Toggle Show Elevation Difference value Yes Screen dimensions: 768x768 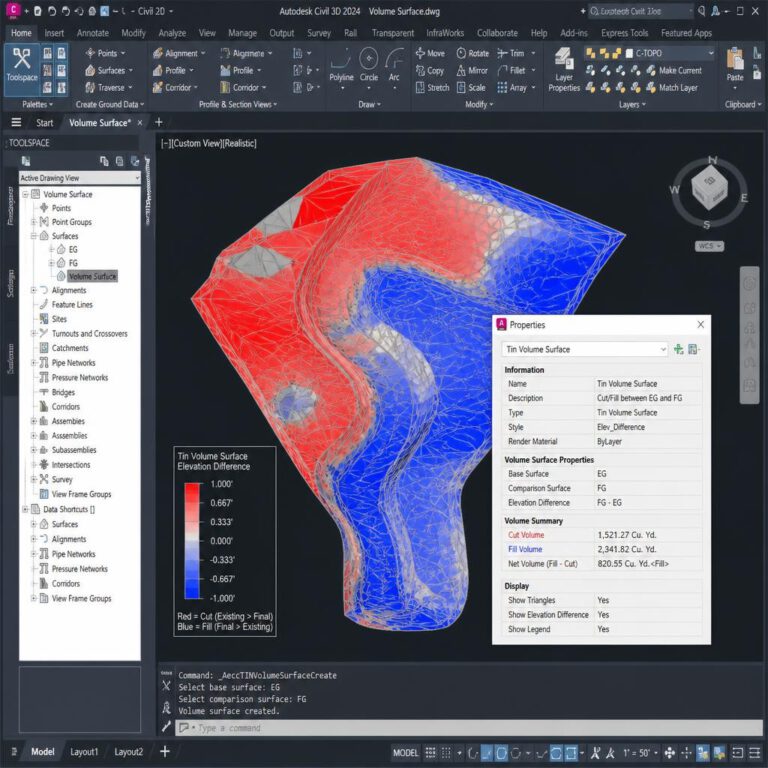(603, 615)
